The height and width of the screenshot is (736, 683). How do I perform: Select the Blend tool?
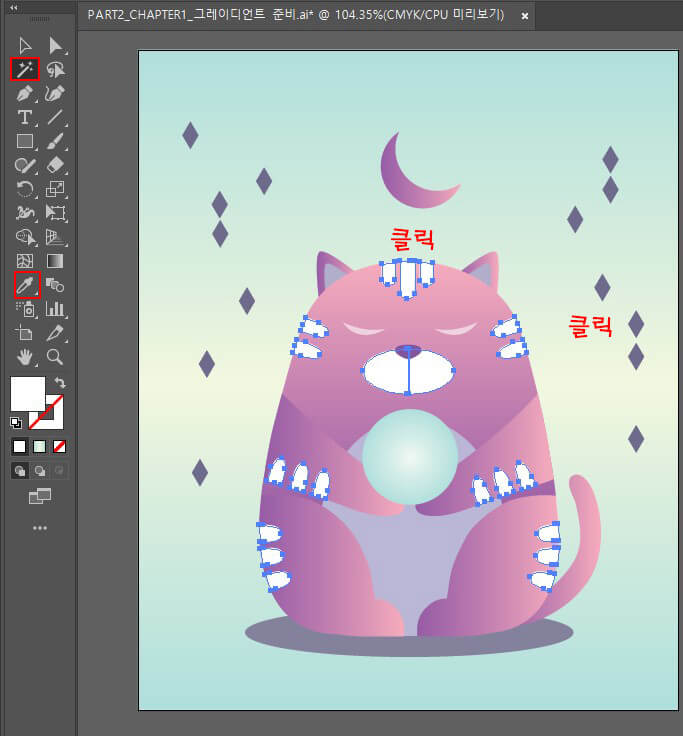pyautogui.click(x=55, y=284)
